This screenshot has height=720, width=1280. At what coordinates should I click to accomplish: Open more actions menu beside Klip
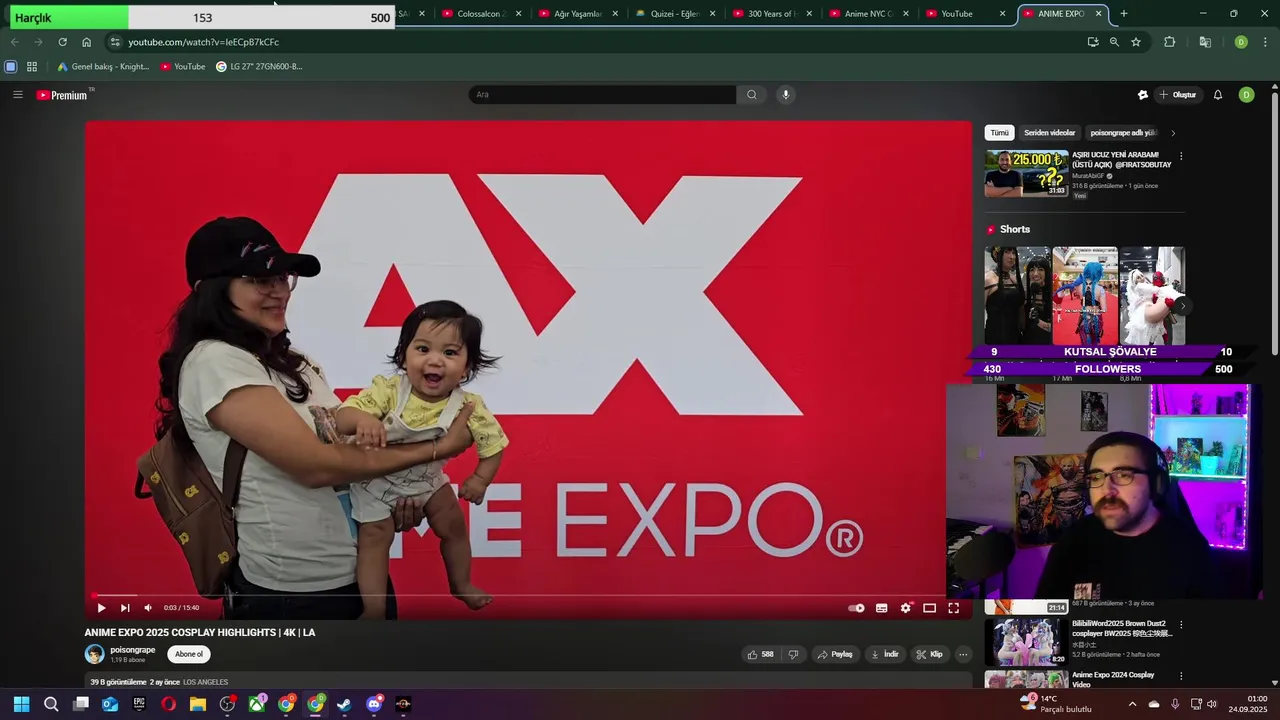[963, 654]
